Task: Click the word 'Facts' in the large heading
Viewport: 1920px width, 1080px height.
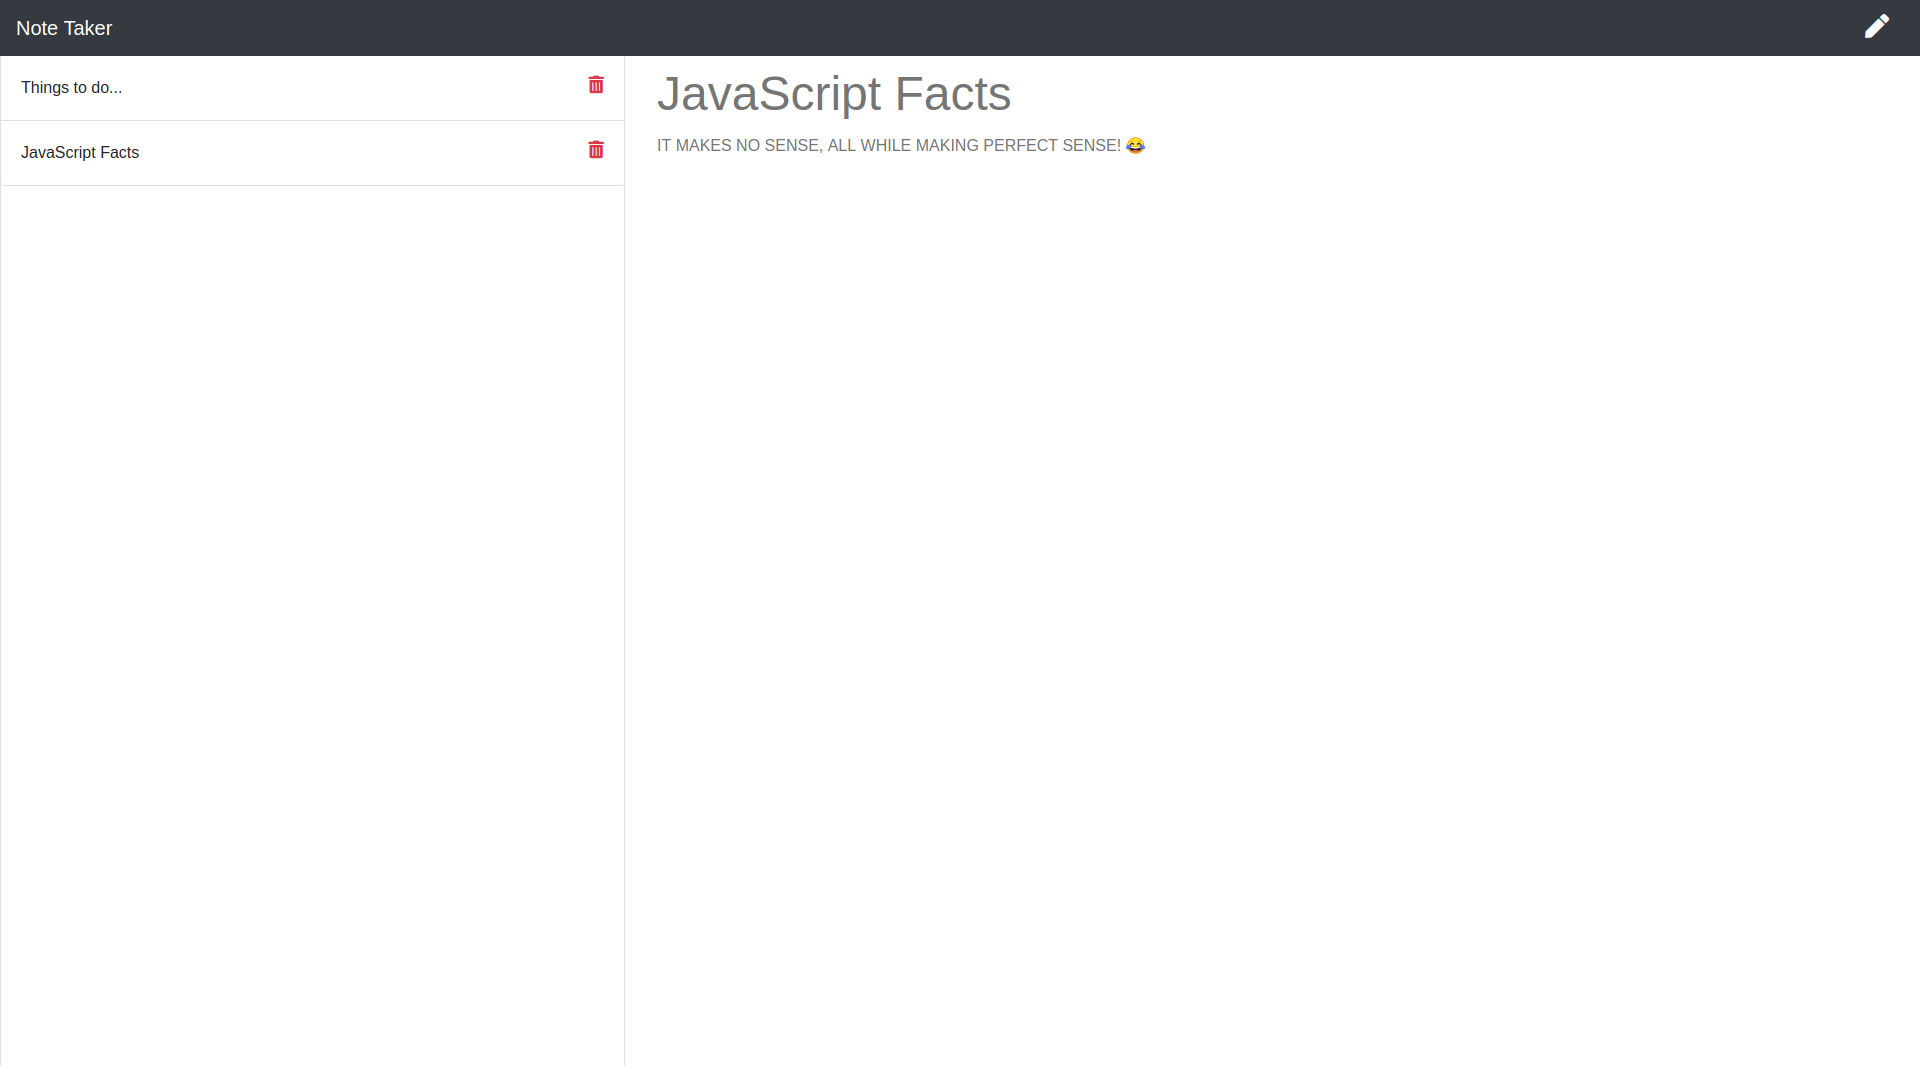Action: 952,94
